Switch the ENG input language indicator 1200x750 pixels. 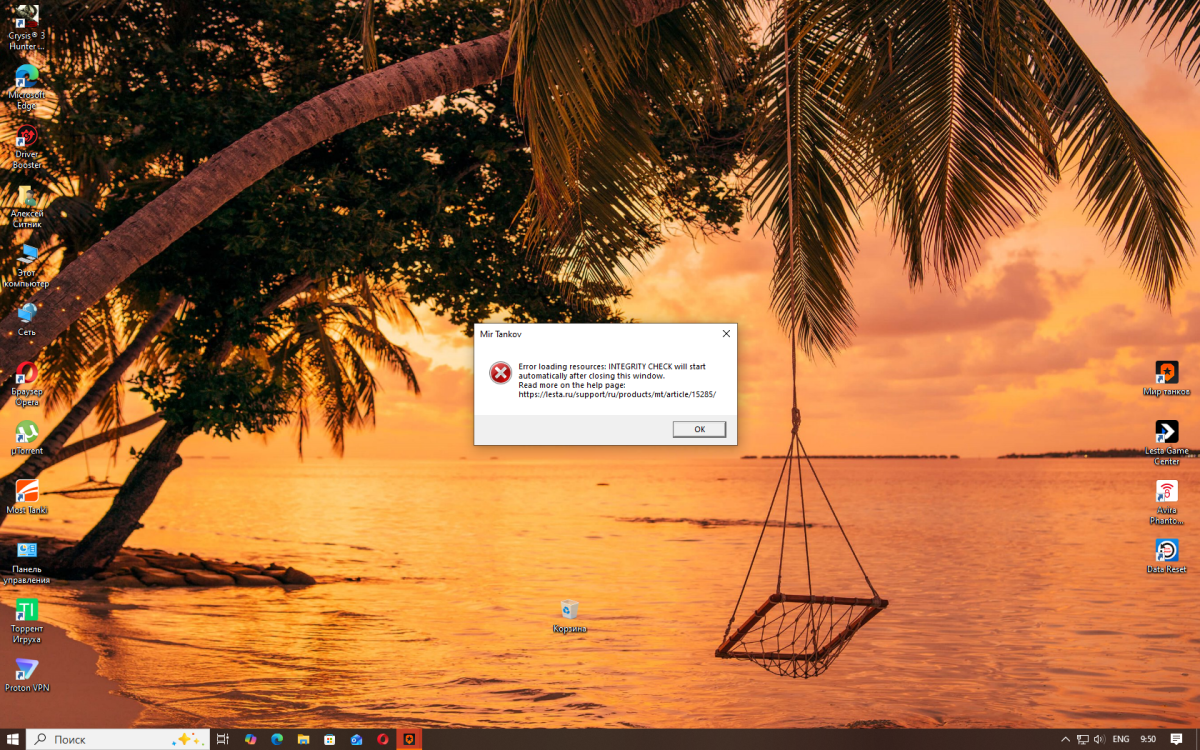click(x=1121, y=739)
